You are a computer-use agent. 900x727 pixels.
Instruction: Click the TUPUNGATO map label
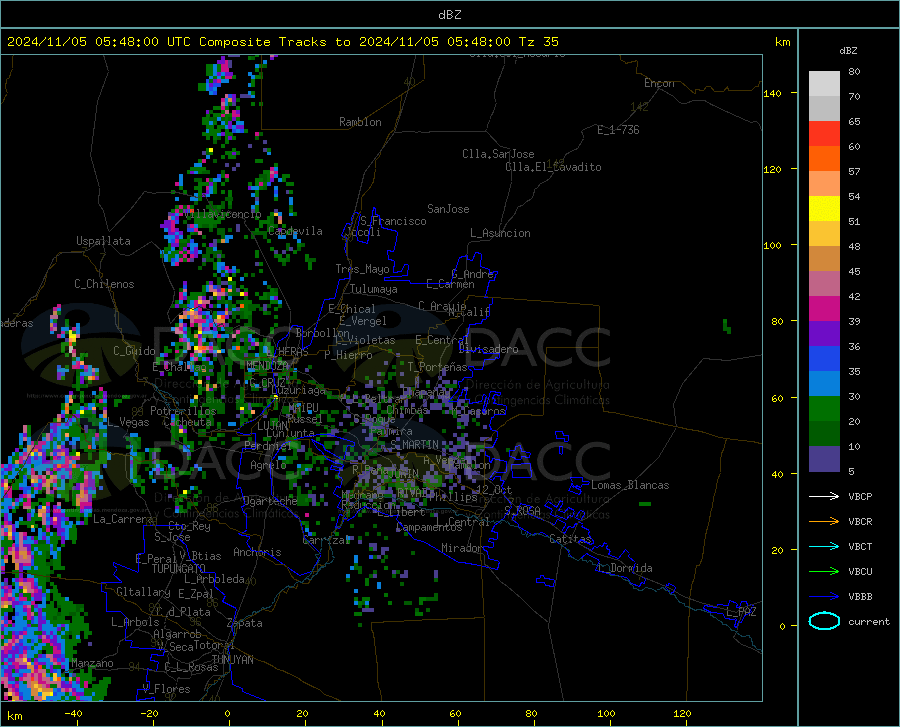point(179,569)
